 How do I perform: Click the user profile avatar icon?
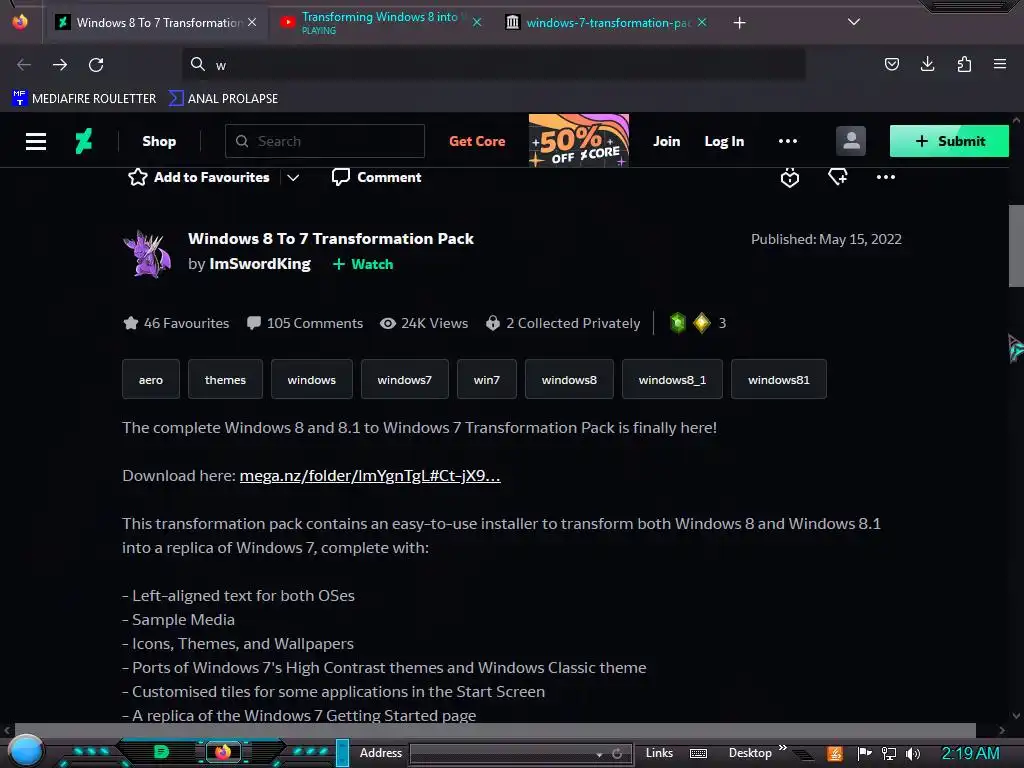pos(851,141)
